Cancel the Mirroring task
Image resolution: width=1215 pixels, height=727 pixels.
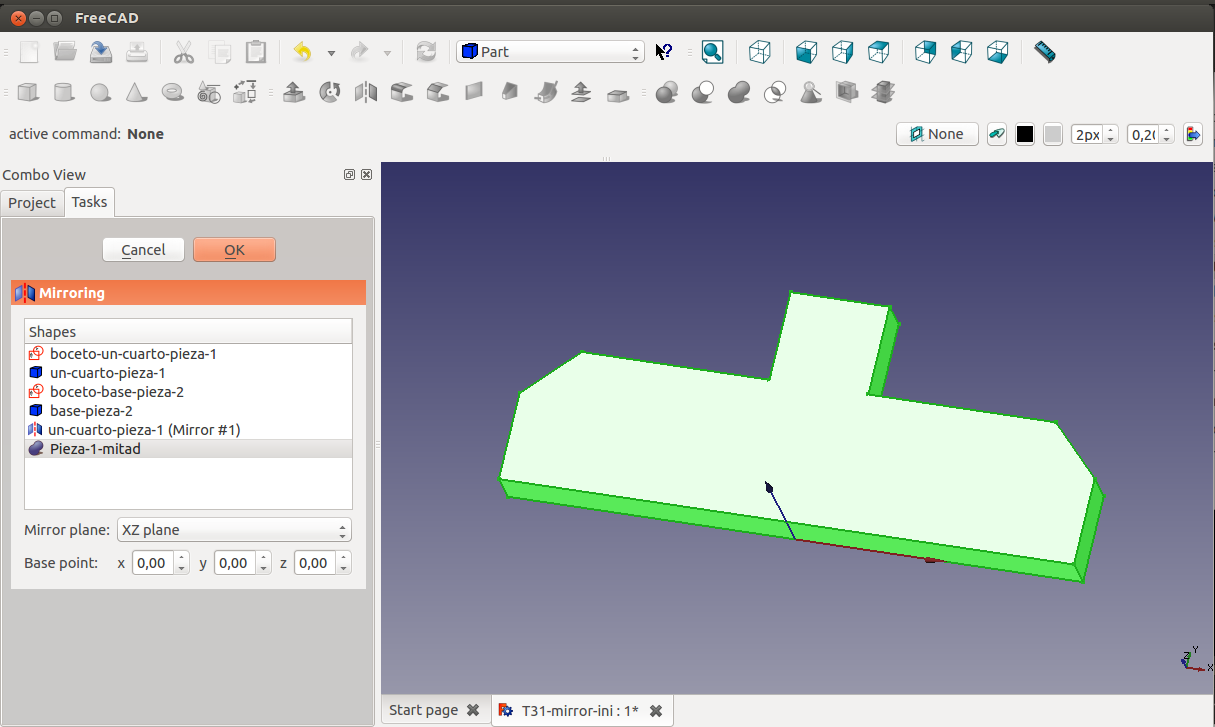point(143,250)
